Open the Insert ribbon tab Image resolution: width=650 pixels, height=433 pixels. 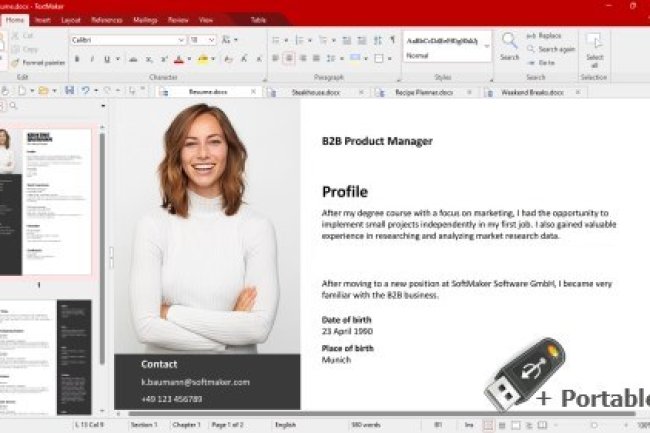43,20
